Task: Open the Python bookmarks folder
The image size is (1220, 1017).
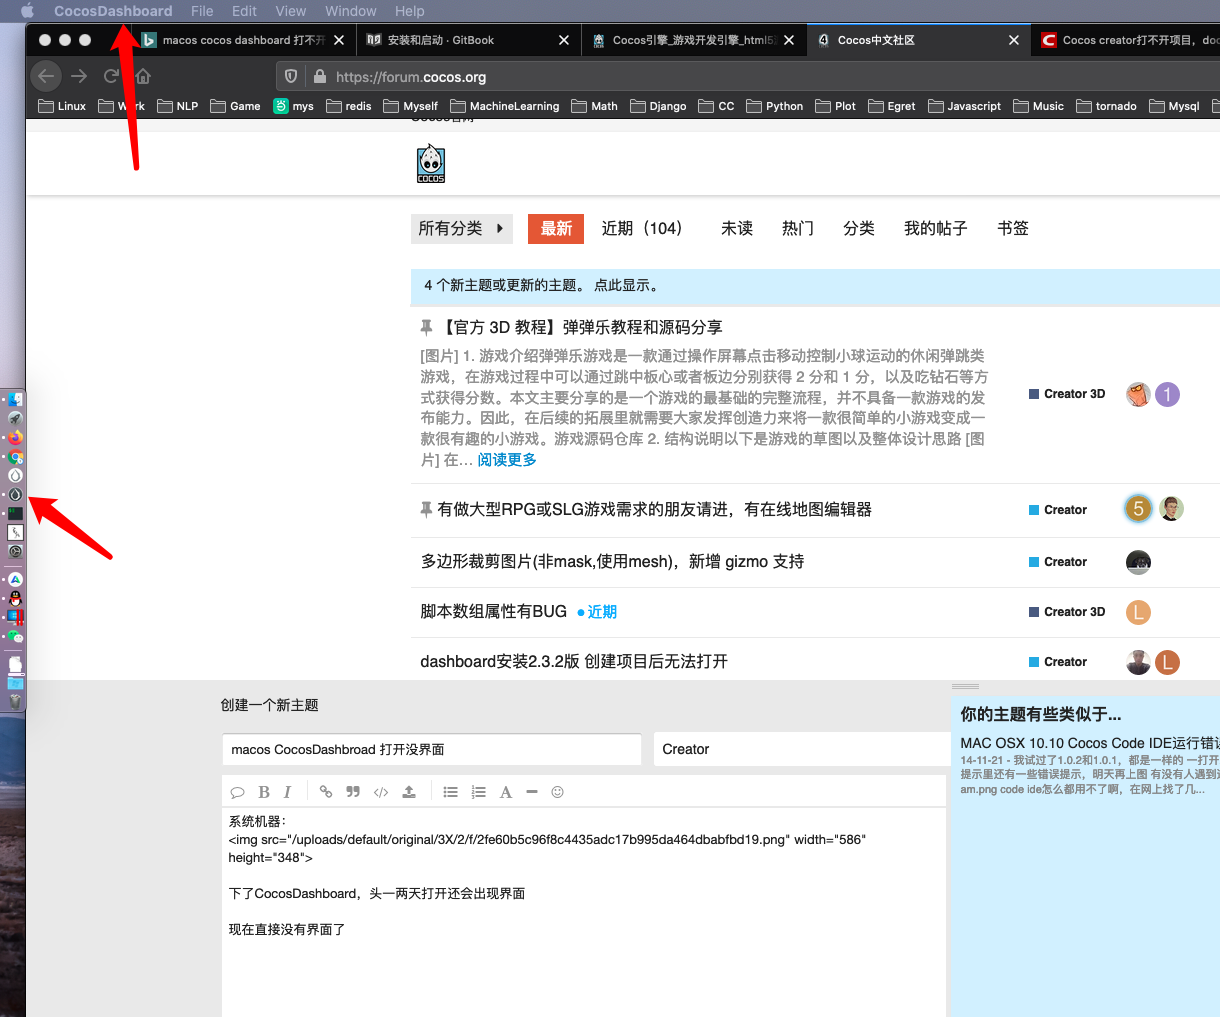Action: click(x=775, y=106)
